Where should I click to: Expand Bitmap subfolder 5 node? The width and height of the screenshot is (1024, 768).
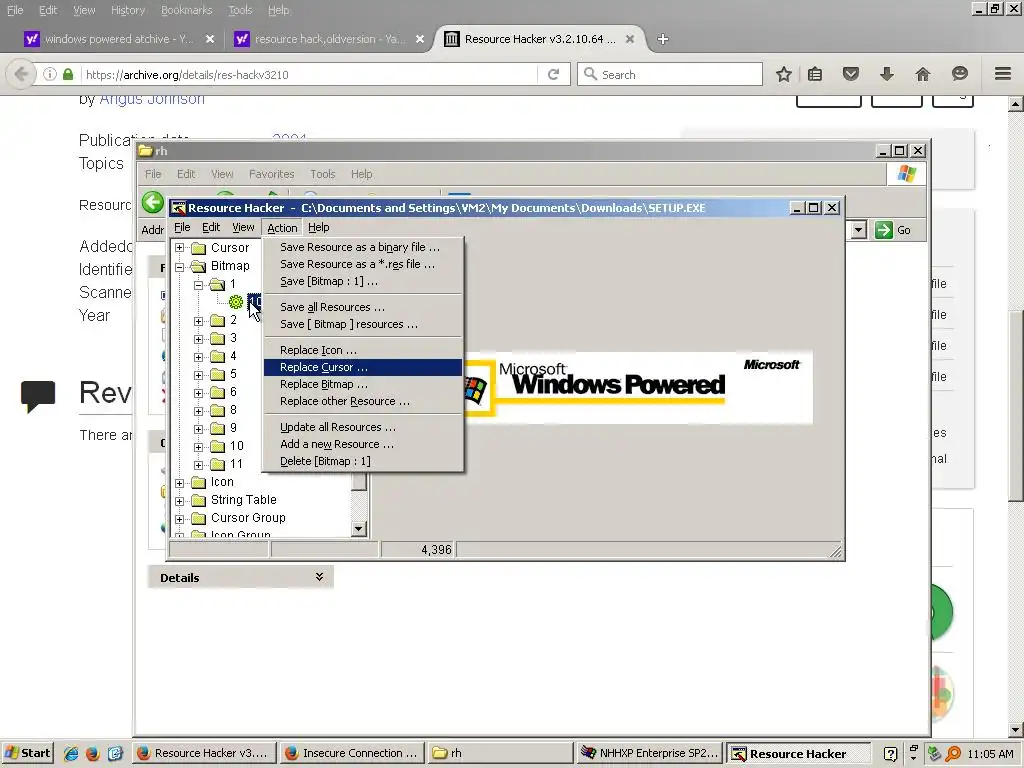[x=199, y=375]
